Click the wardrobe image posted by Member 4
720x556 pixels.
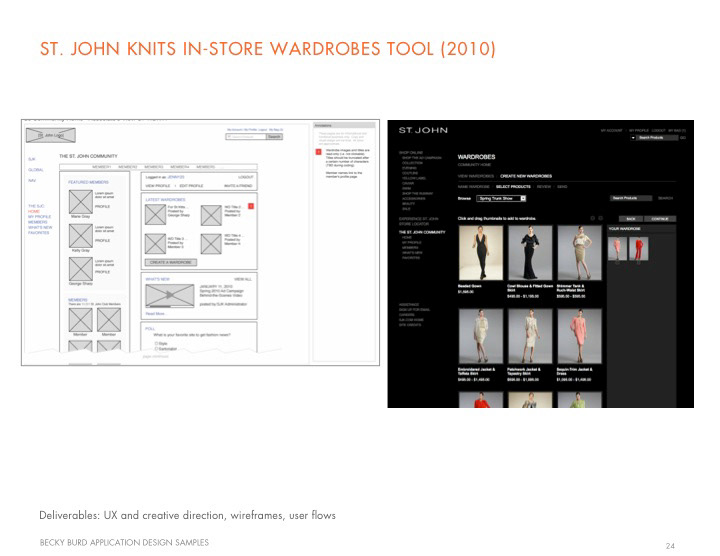(x=211, y=244)
